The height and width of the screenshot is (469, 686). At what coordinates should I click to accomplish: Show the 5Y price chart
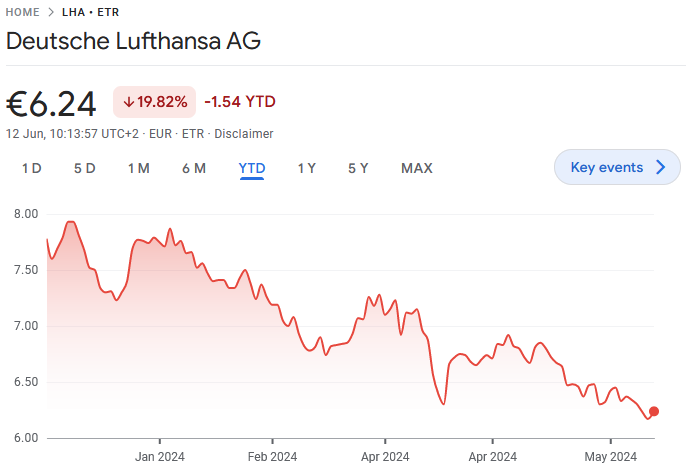(358, 168)
